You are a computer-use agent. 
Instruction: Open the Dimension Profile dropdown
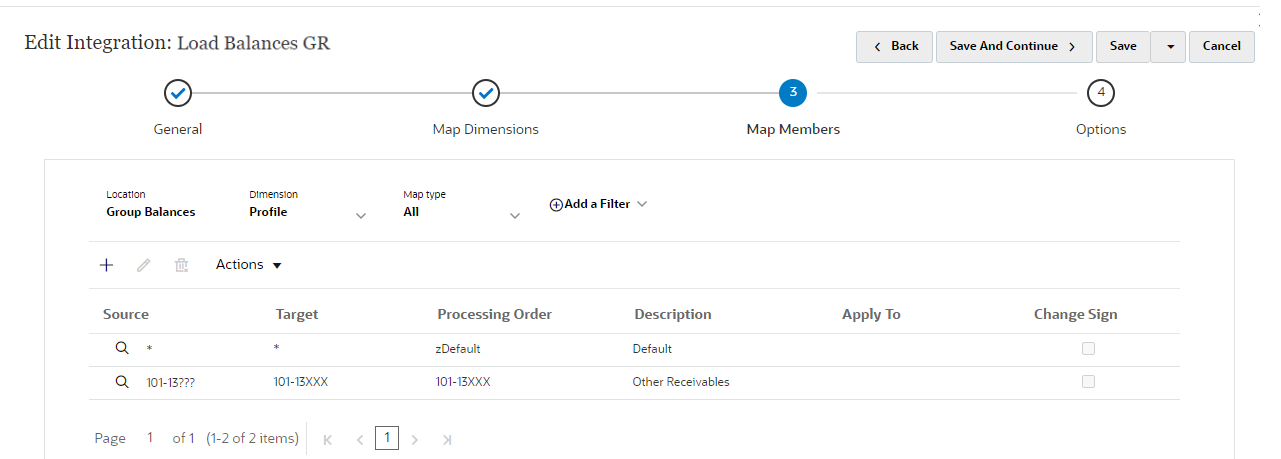click(361, 216)
